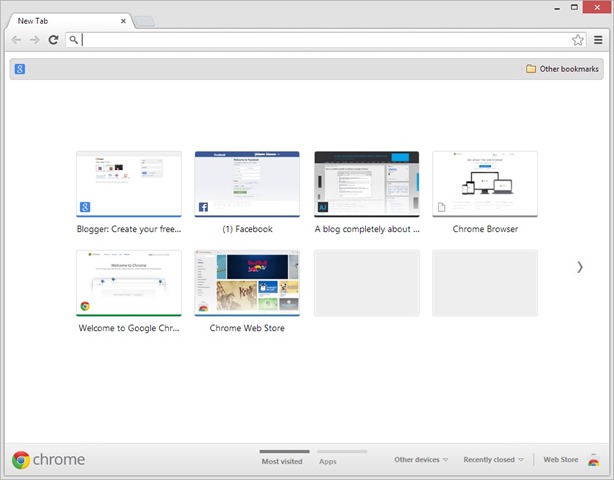Expand the Recently closed menu
This screenshot has height=480, width=614.
[x=493, y=460]
